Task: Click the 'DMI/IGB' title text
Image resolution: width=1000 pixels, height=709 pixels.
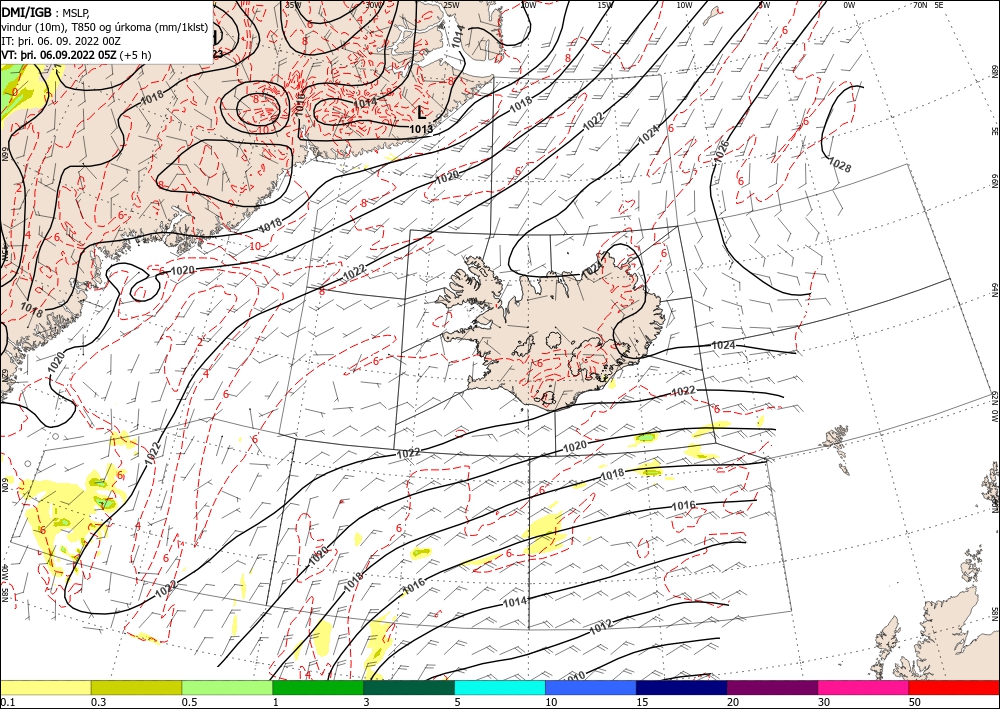Action: pos(26,11)
